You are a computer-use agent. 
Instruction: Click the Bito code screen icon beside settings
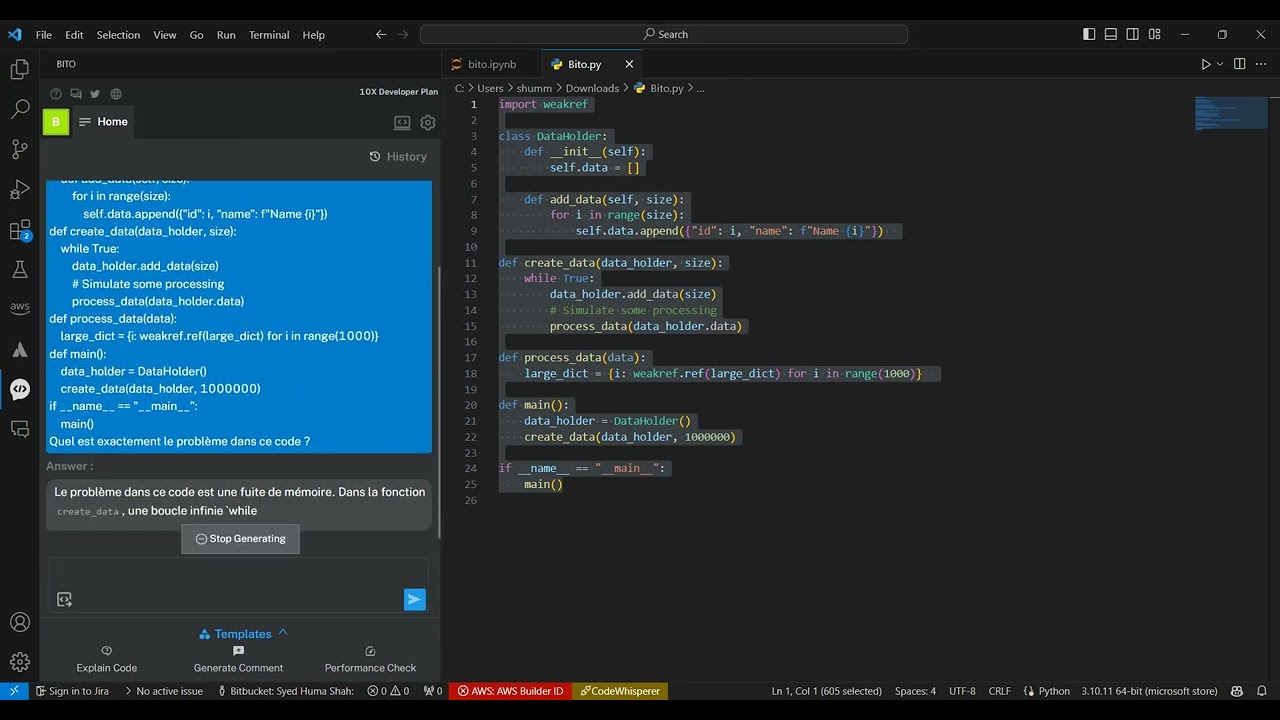tap(402, 122)
